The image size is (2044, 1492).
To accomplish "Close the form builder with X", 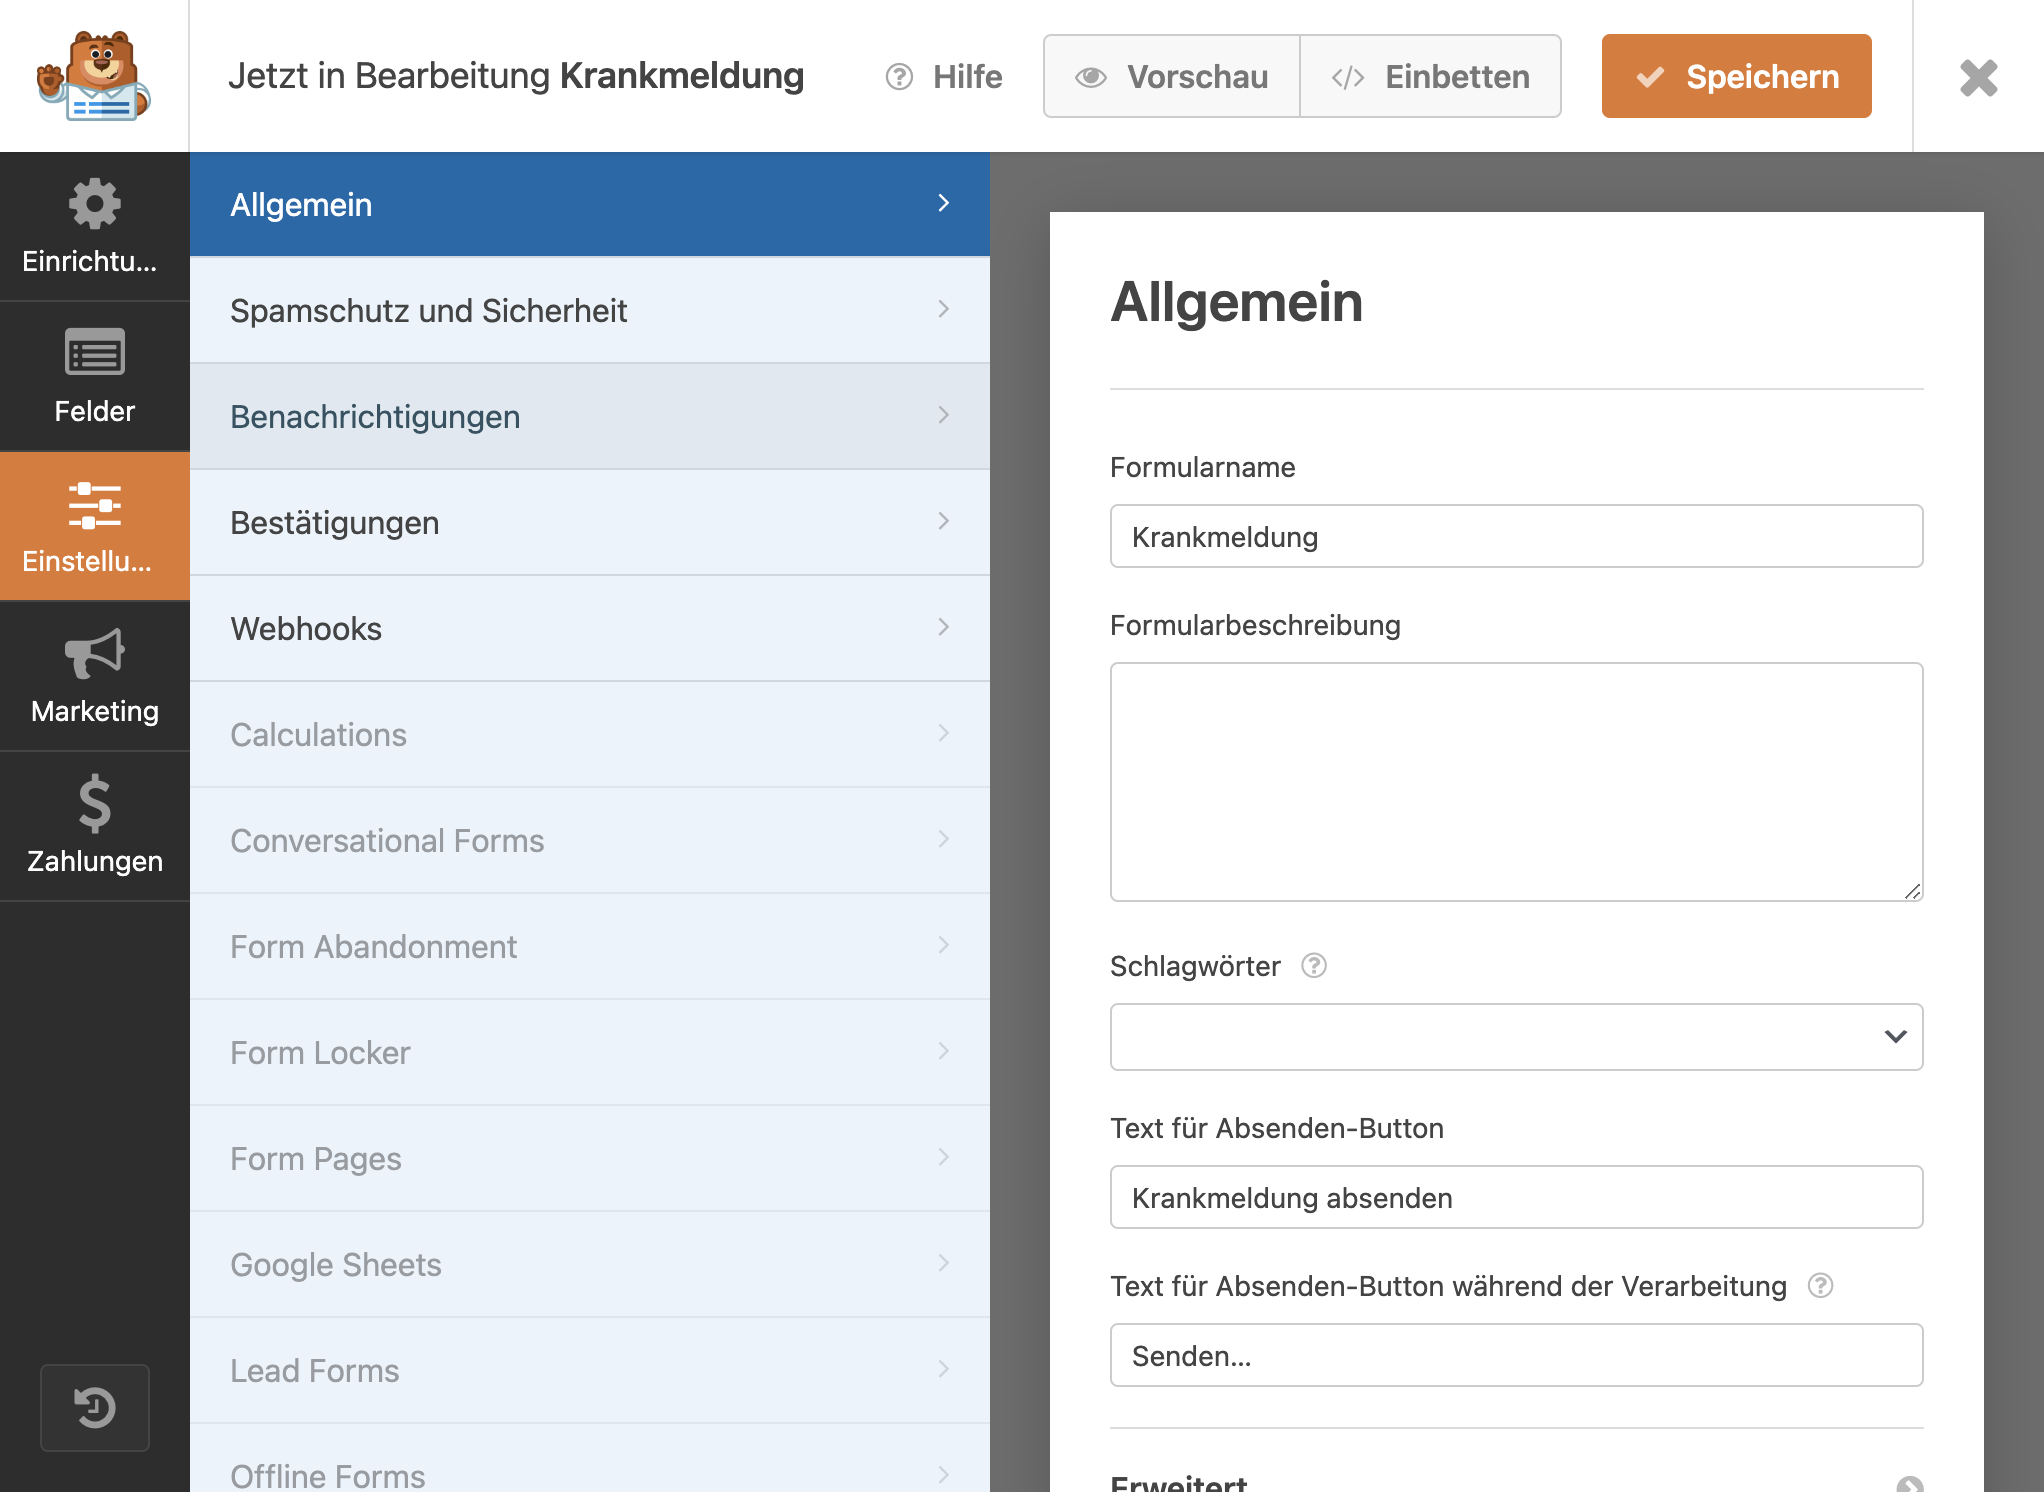I will [x=1978, y=77].
